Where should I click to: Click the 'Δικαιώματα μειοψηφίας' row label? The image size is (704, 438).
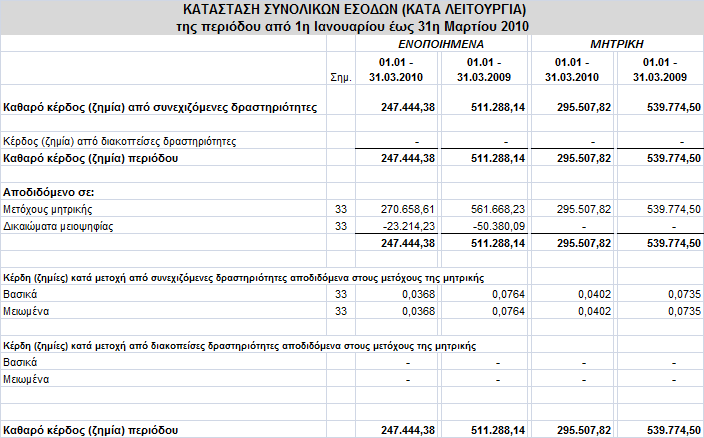coord(58,226)
